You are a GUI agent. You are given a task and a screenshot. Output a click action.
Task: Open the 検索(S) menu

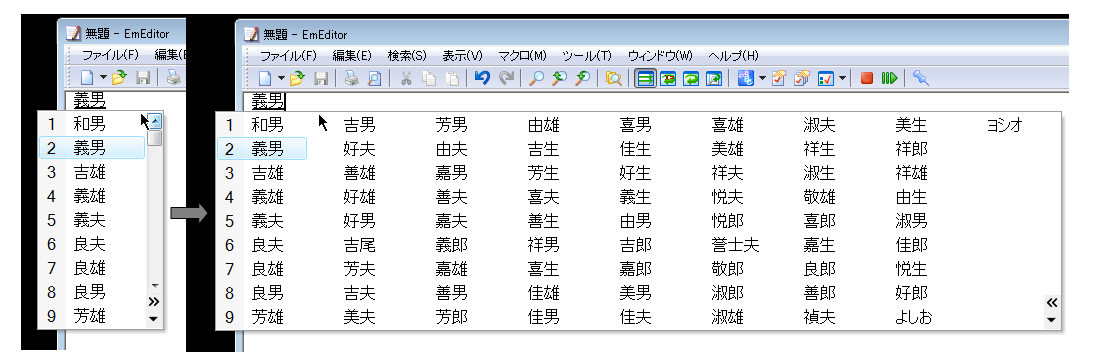407,55
